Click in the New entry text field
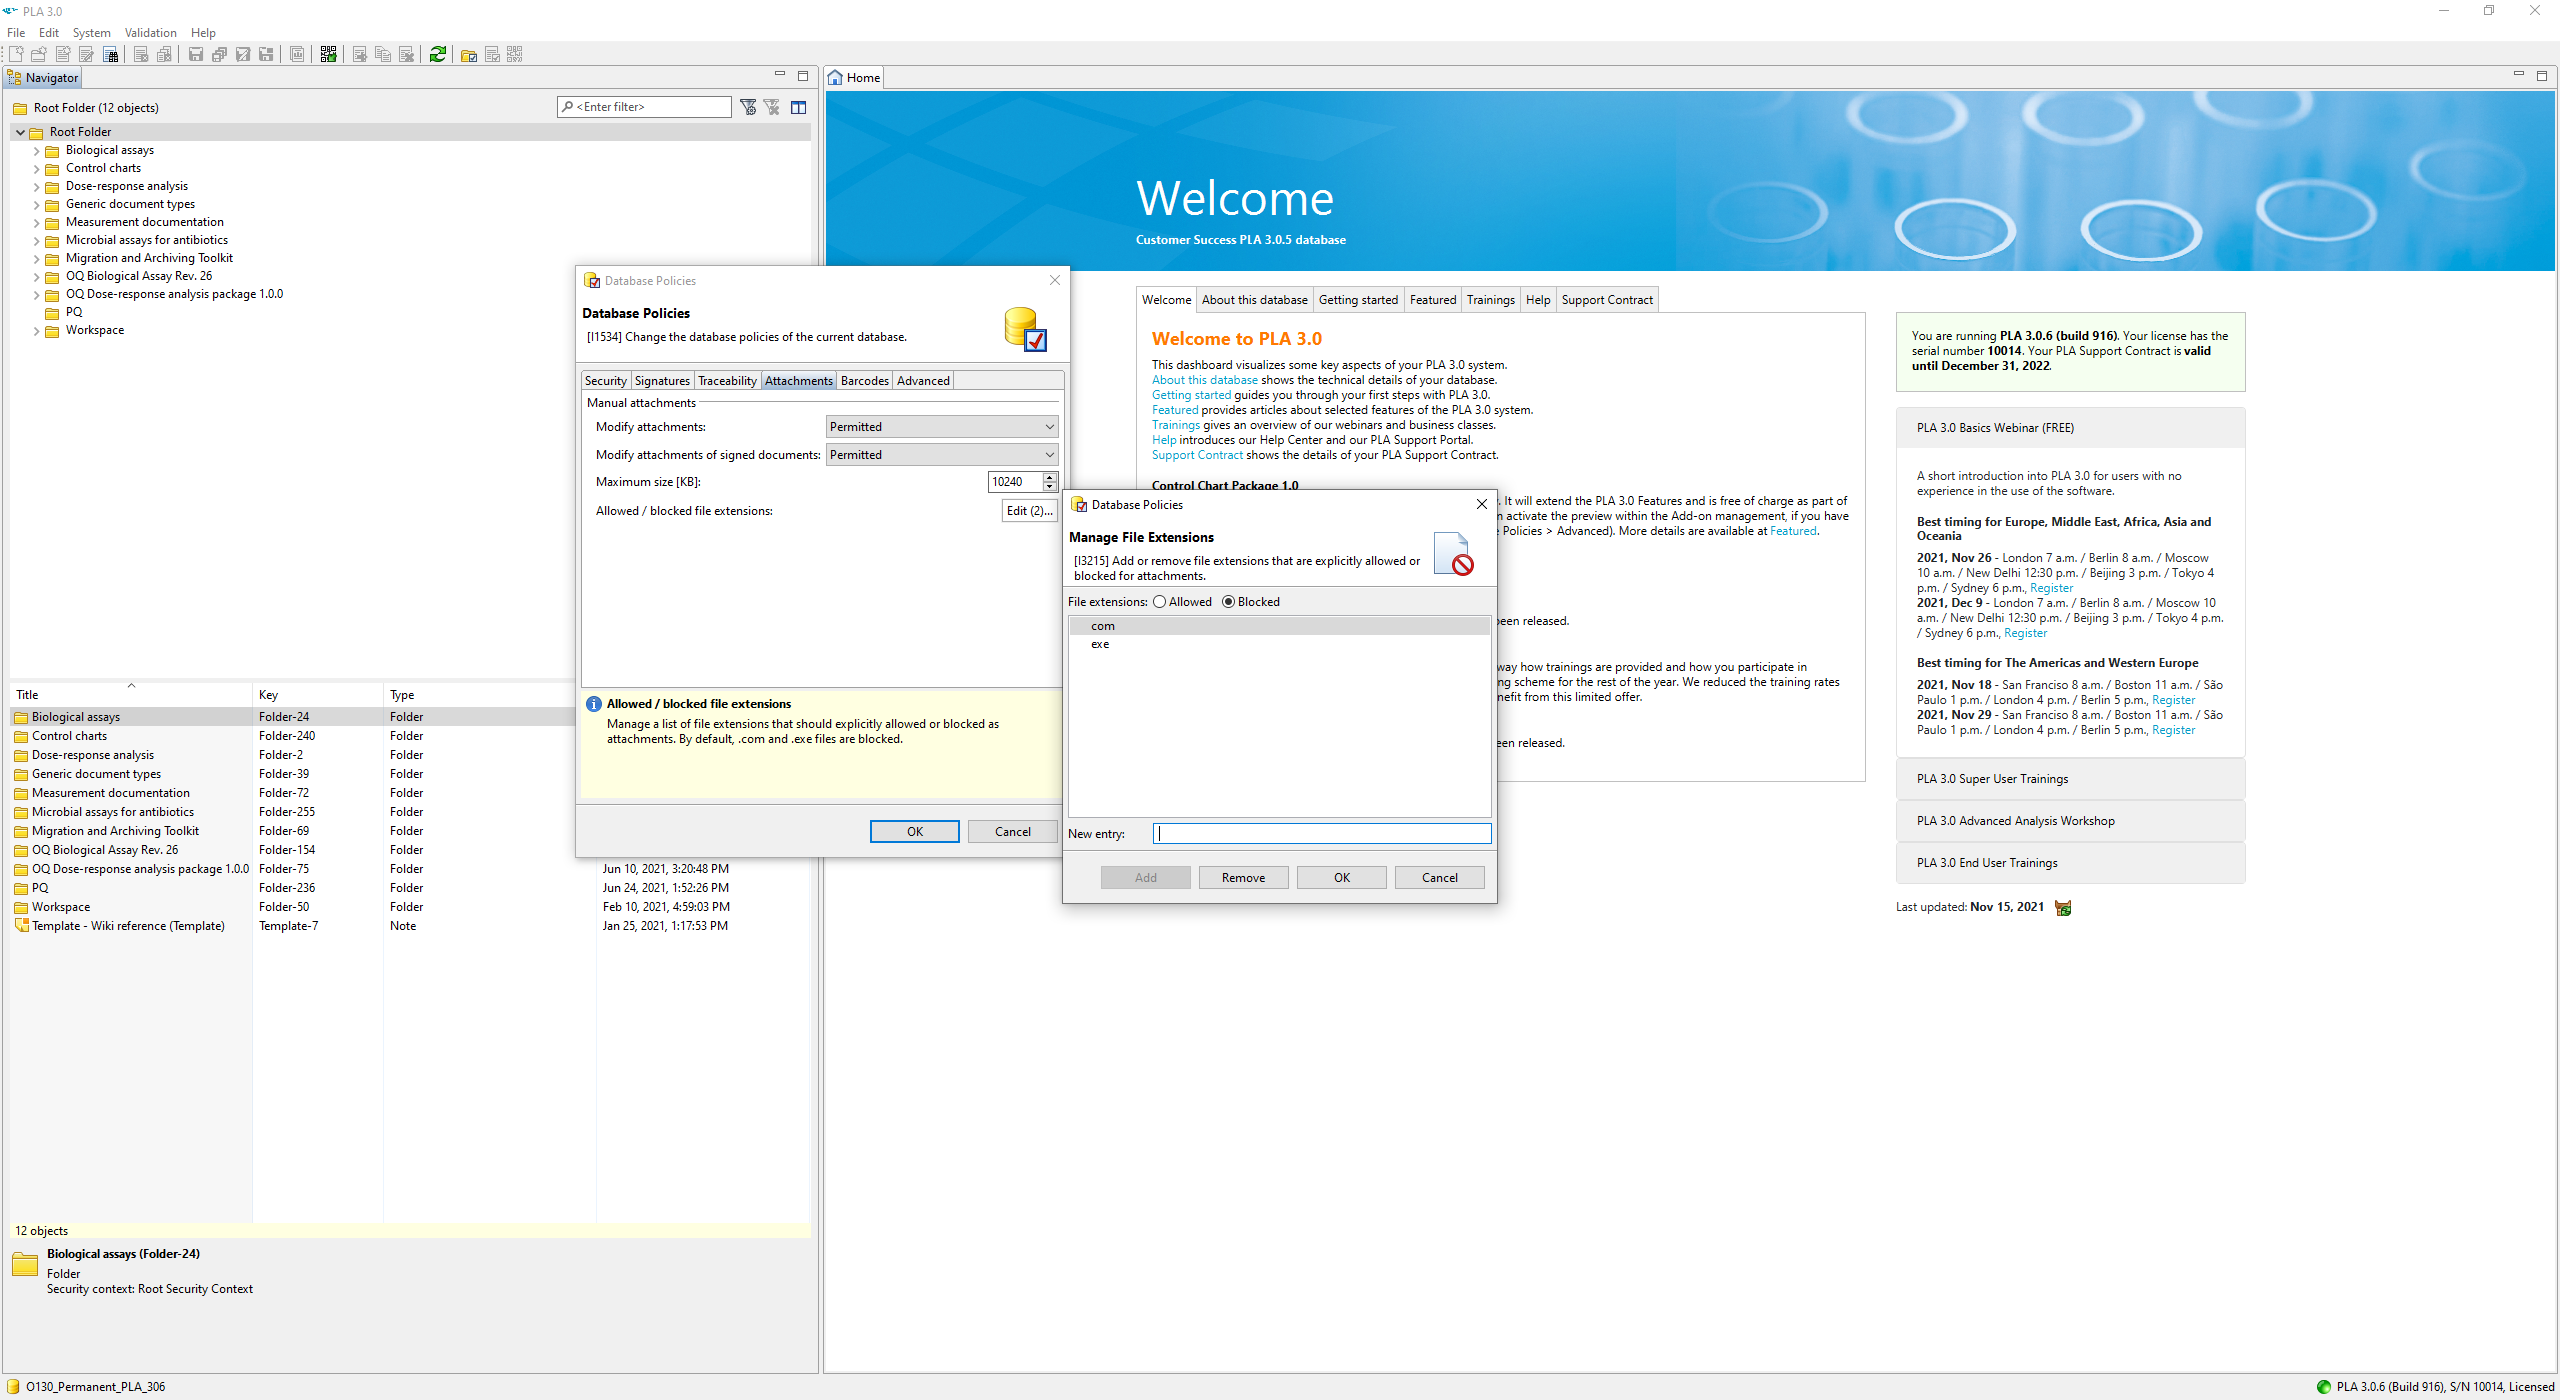Viewport: 2560px width, 1400px height. tap(1322, 833)
